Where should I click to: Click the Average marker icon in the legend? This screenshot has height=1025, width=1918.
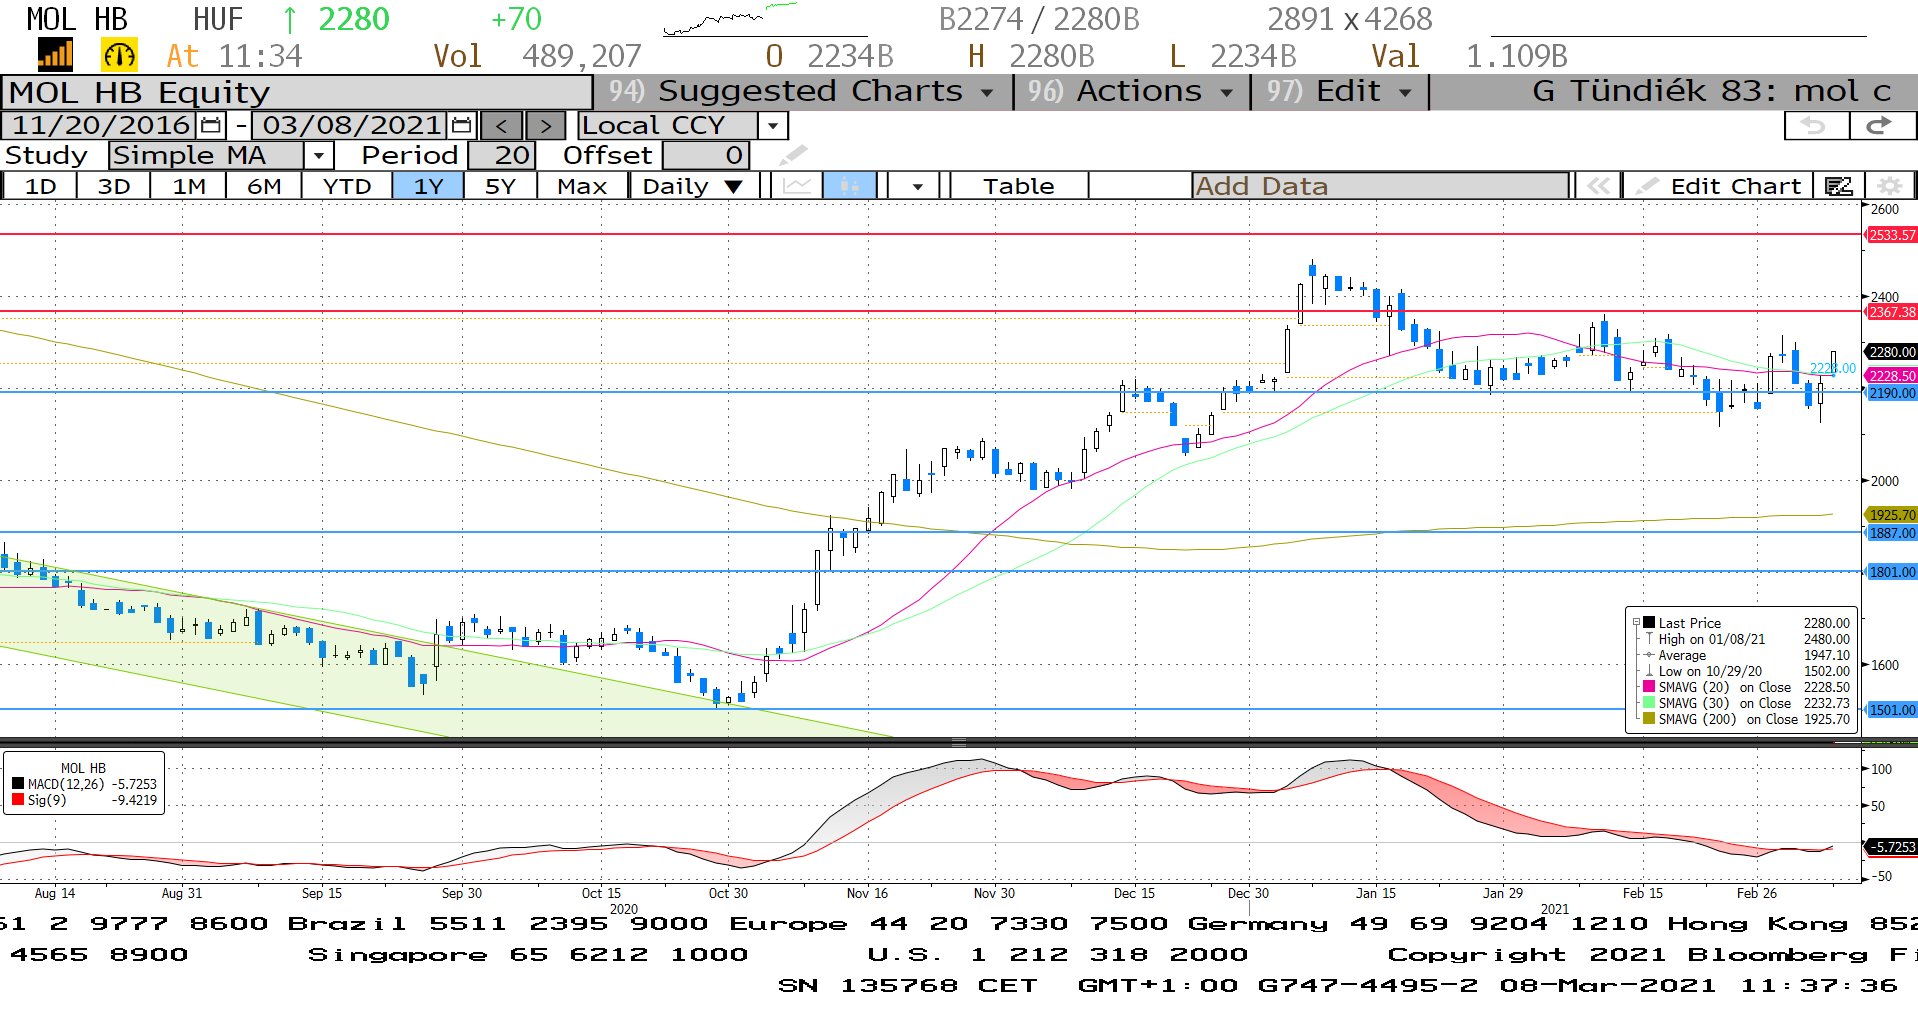point(1649,655)
